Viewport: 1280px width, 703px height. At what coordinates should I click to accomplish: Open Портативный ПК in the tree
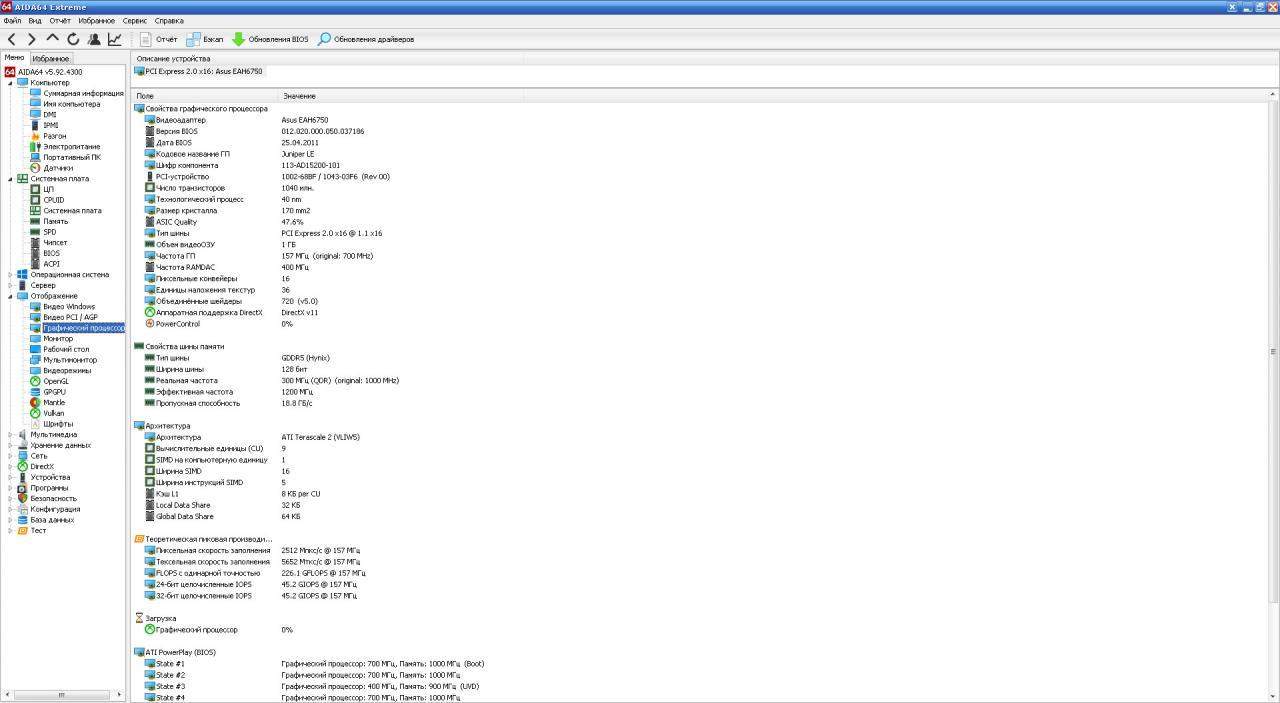[x=72, y=157]
